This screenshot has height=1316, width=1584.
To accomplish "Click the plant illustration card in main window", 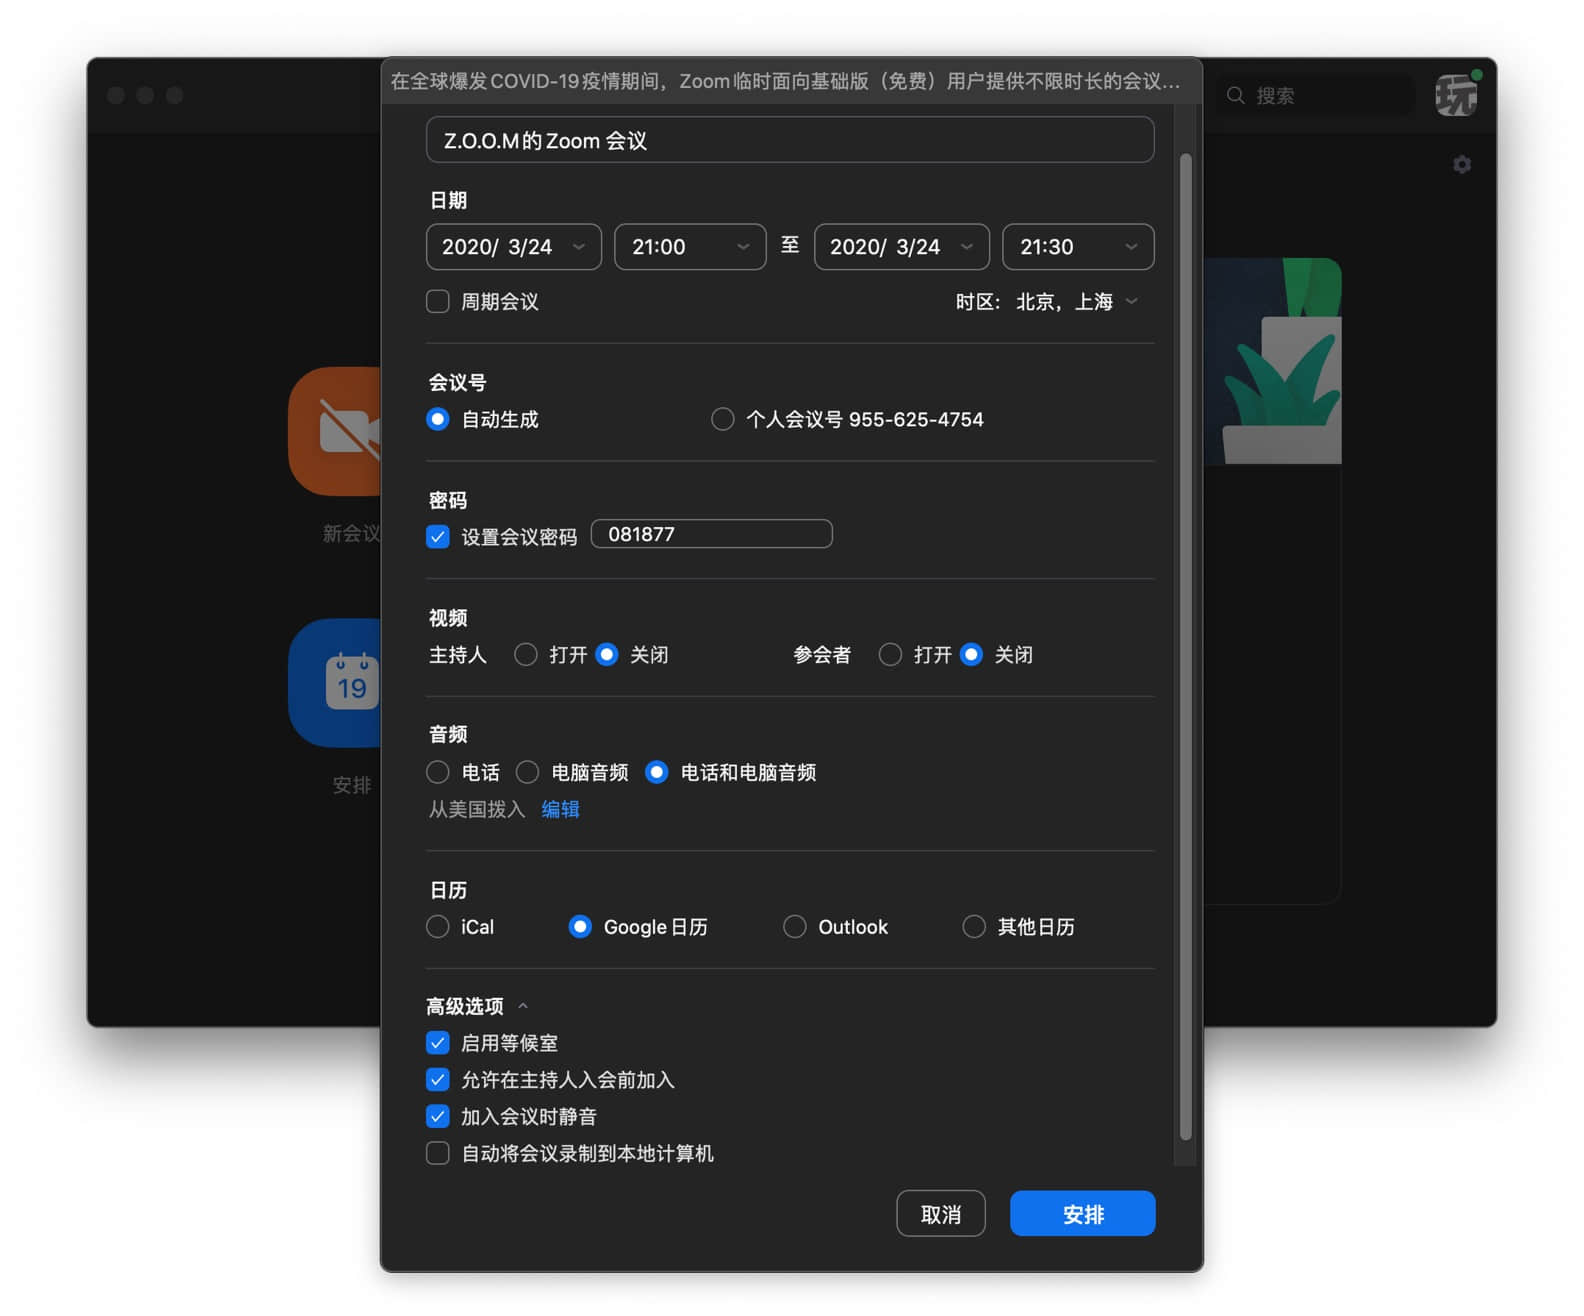I will tap(1272, 361).
